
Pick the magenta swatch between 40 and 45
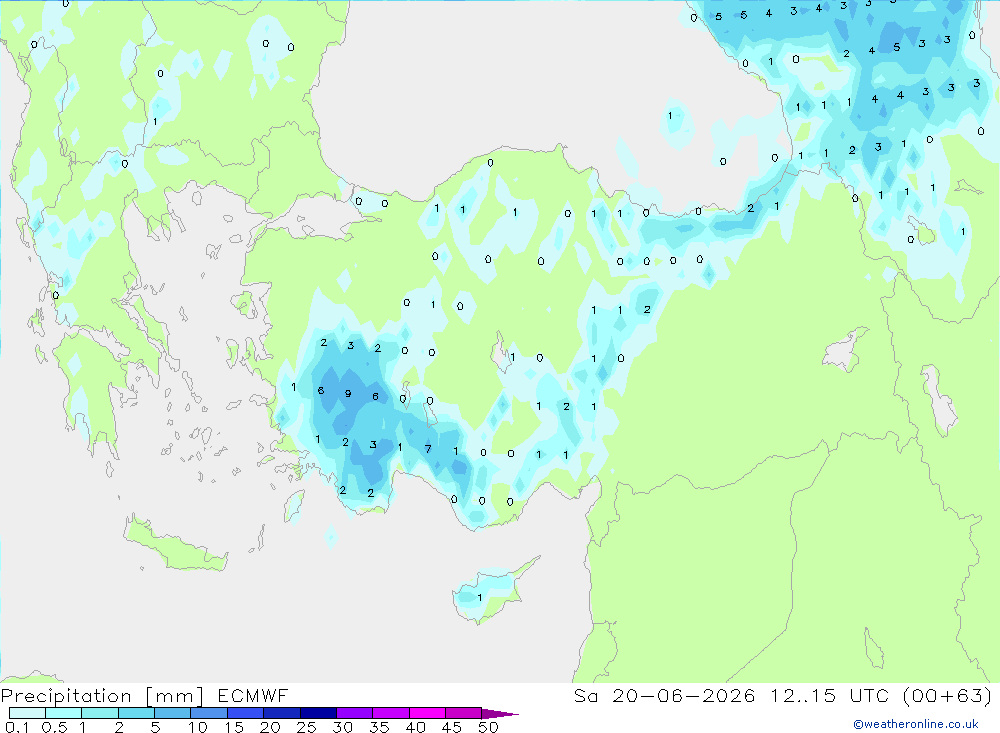pyautogui.click(x=427, y=713)
